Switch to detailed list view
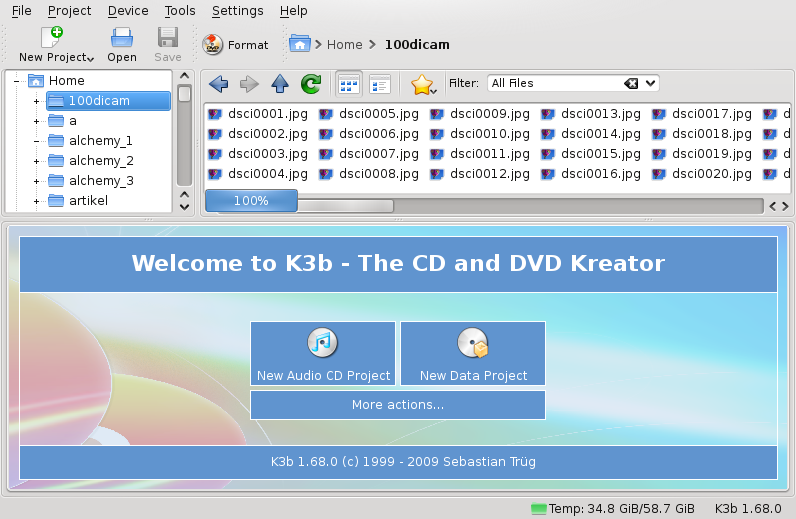Screen dimensions: 796x519 tap(380, 84)
